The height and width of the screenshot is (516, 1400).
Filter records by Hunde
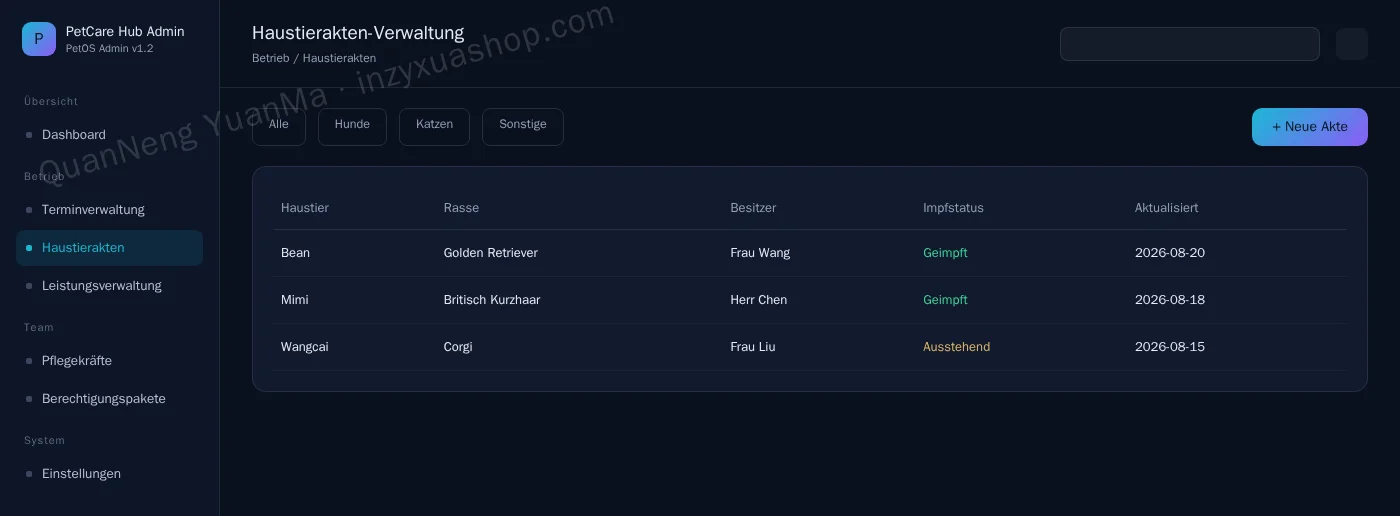click(x=352, y=126)
